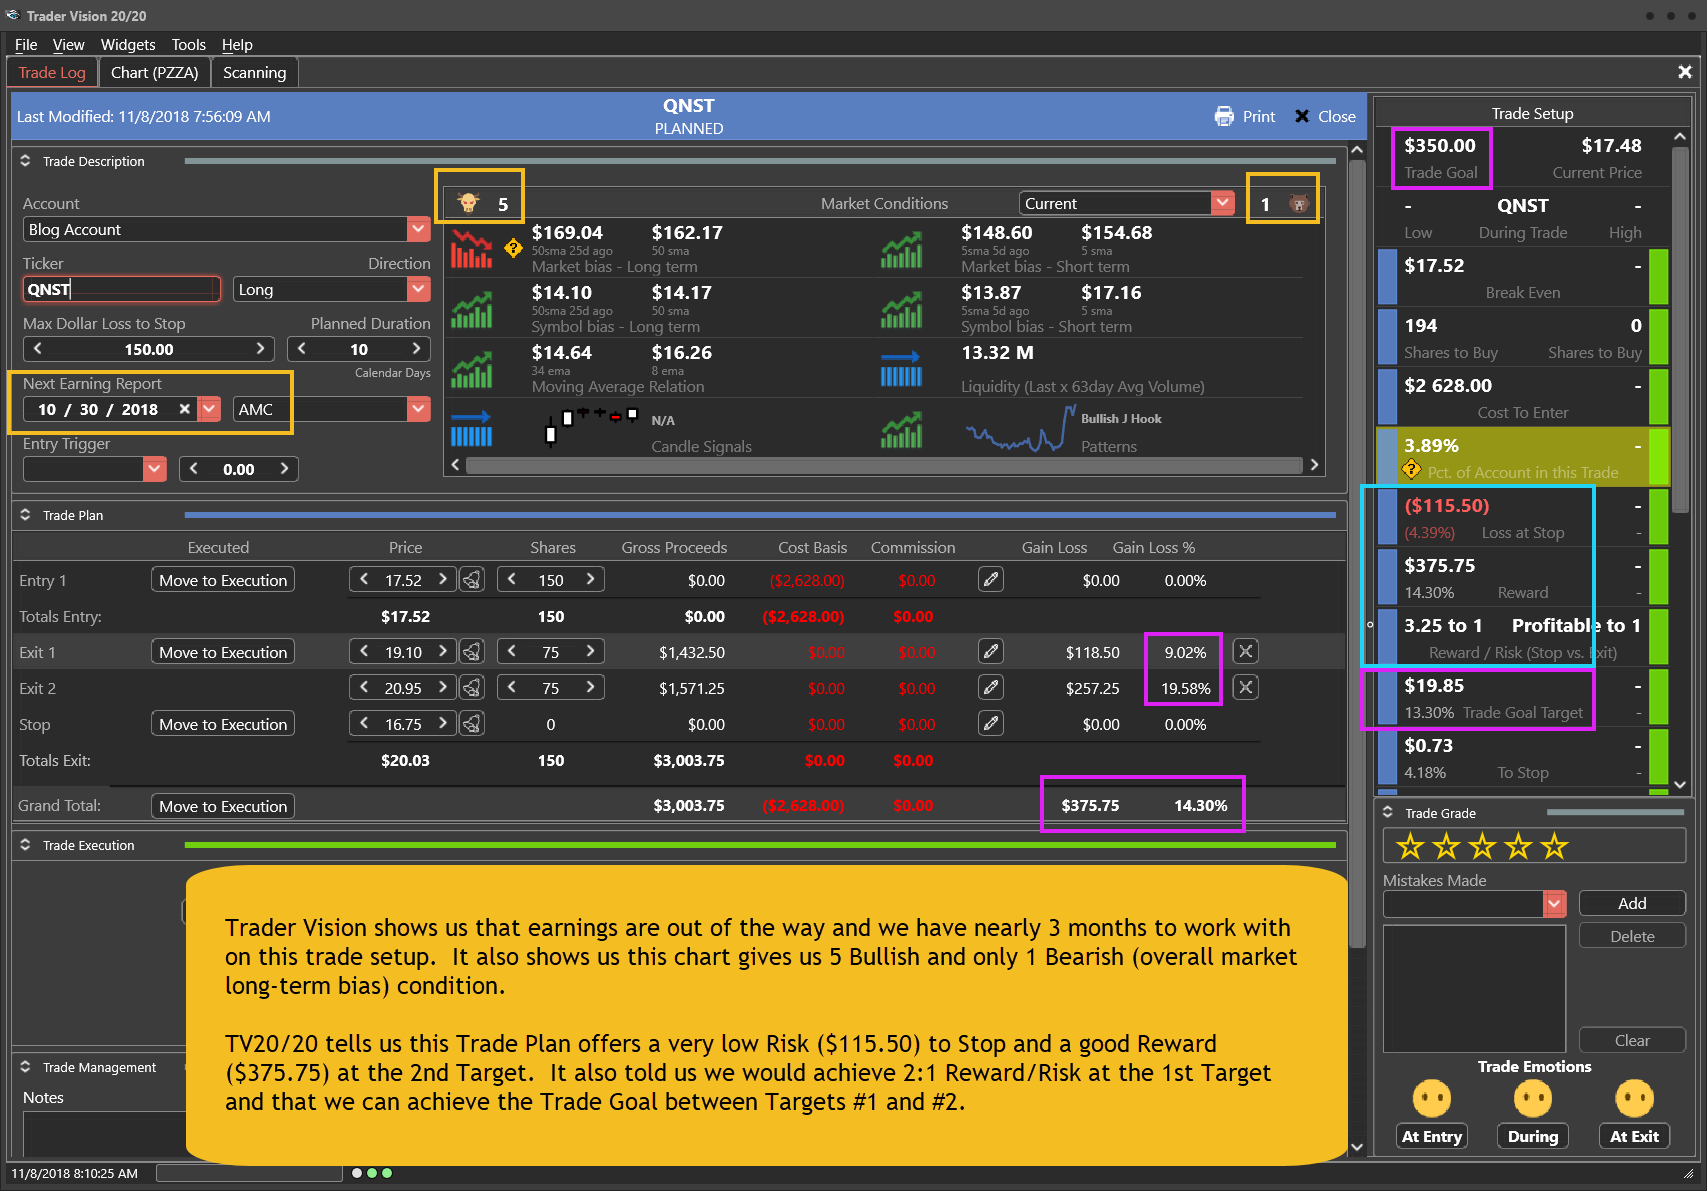This screenshot has height=1191, width=1707.
Task: Click question mark icon by long term market bias
Action: coord(513,248)
